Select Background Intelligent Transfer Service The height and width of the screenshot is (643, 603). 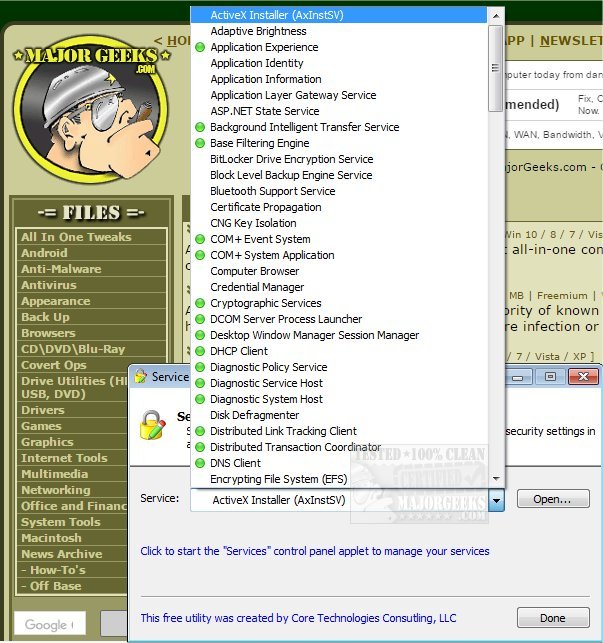[339, 127]
